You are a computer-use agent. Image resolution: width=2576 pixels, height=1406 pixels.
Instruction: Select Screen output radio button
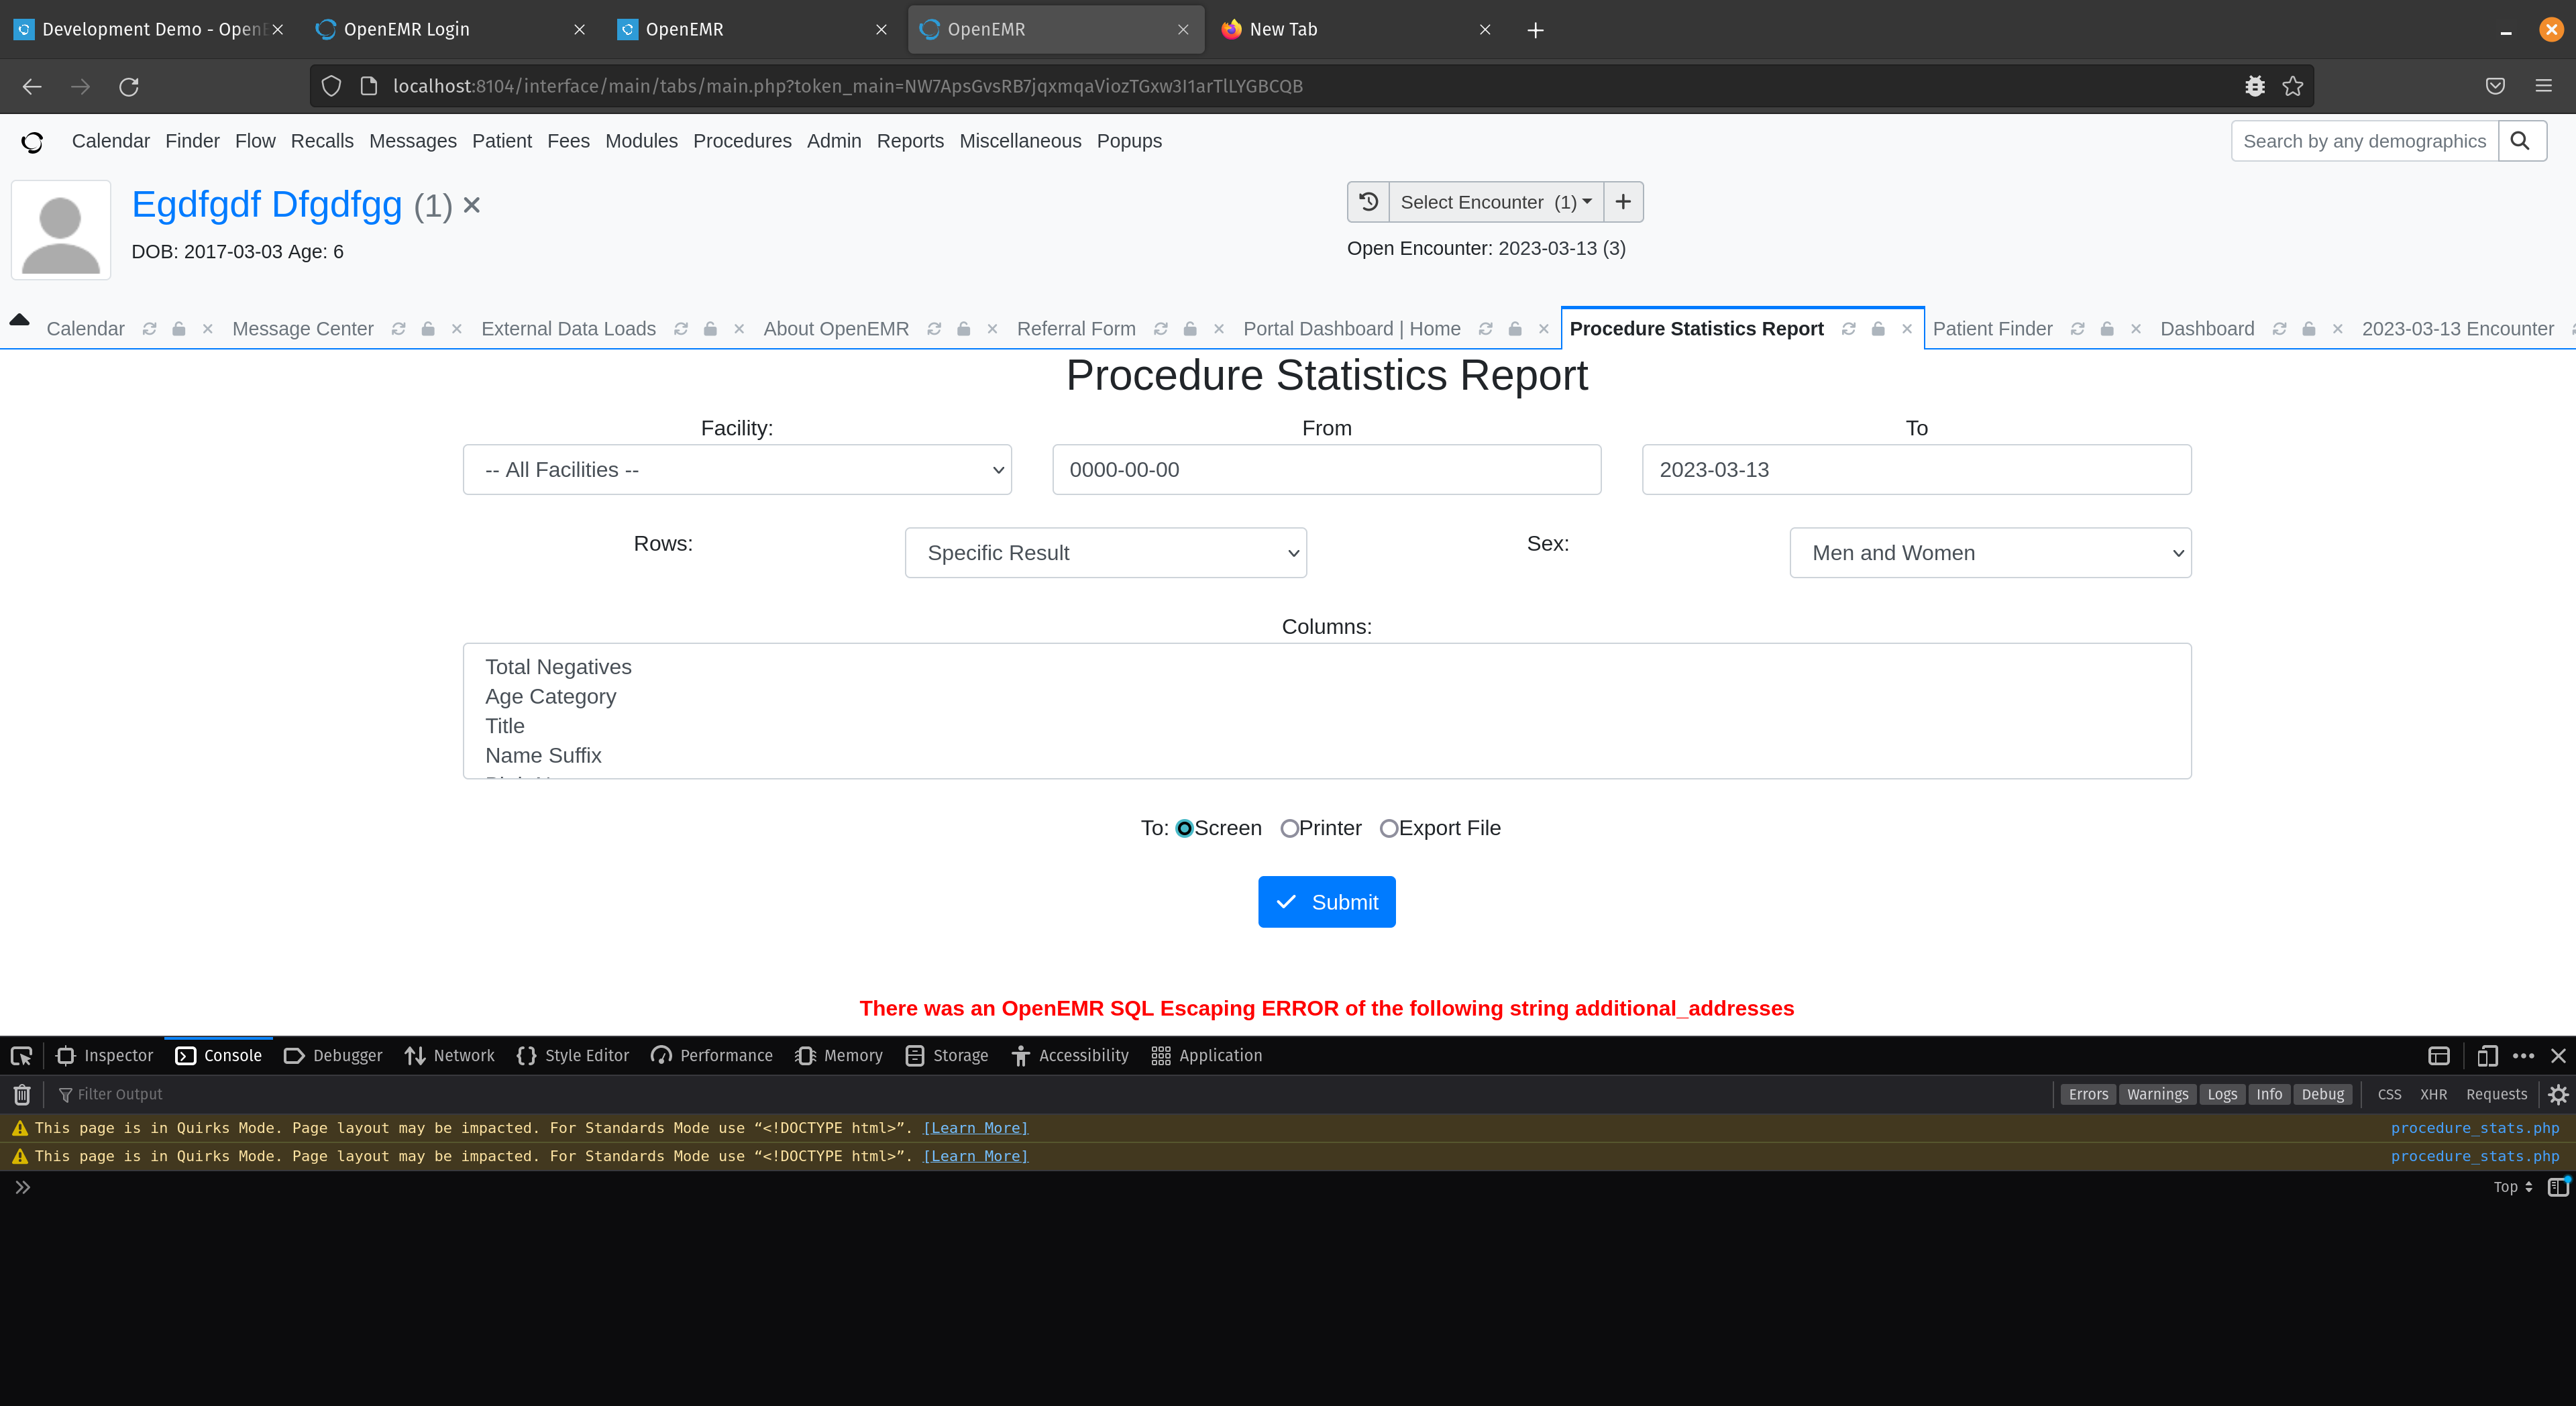pos(1185,829)
